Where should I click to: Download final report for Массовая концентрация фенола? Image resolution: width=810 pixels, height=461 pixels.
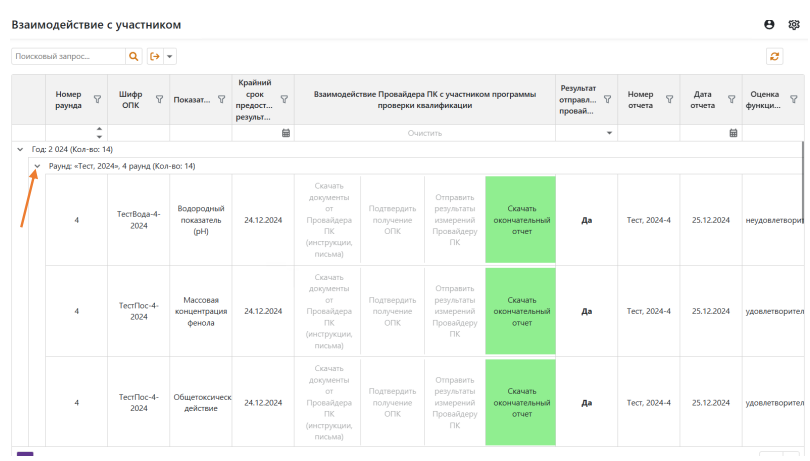(x=521, y=311)
